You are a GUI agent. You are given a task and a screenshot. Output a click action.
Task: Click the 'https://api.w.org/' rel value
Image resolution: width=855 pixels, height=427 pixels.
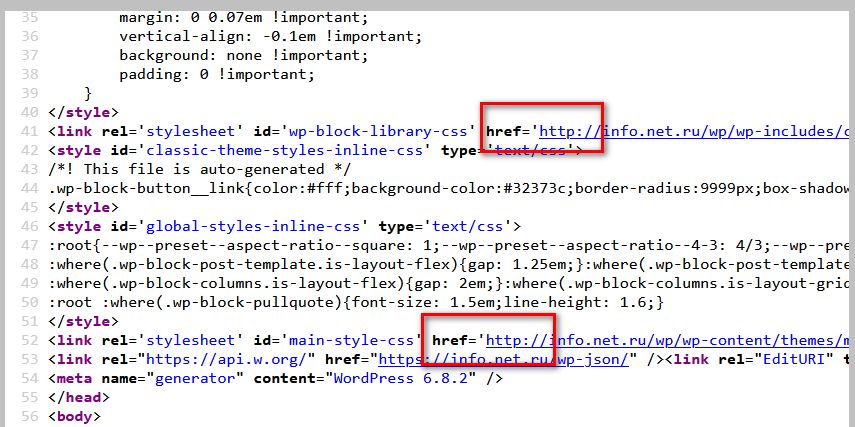[x=226, y=359]
